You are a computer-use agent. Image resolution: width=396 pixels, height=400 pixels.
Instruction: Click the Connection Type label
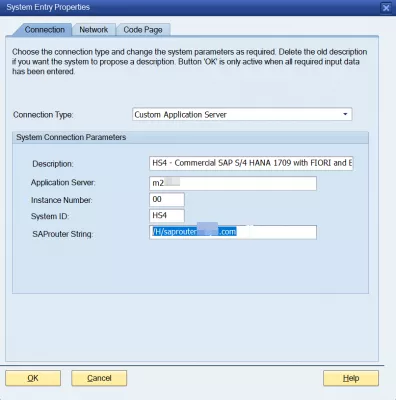(43, 115)
